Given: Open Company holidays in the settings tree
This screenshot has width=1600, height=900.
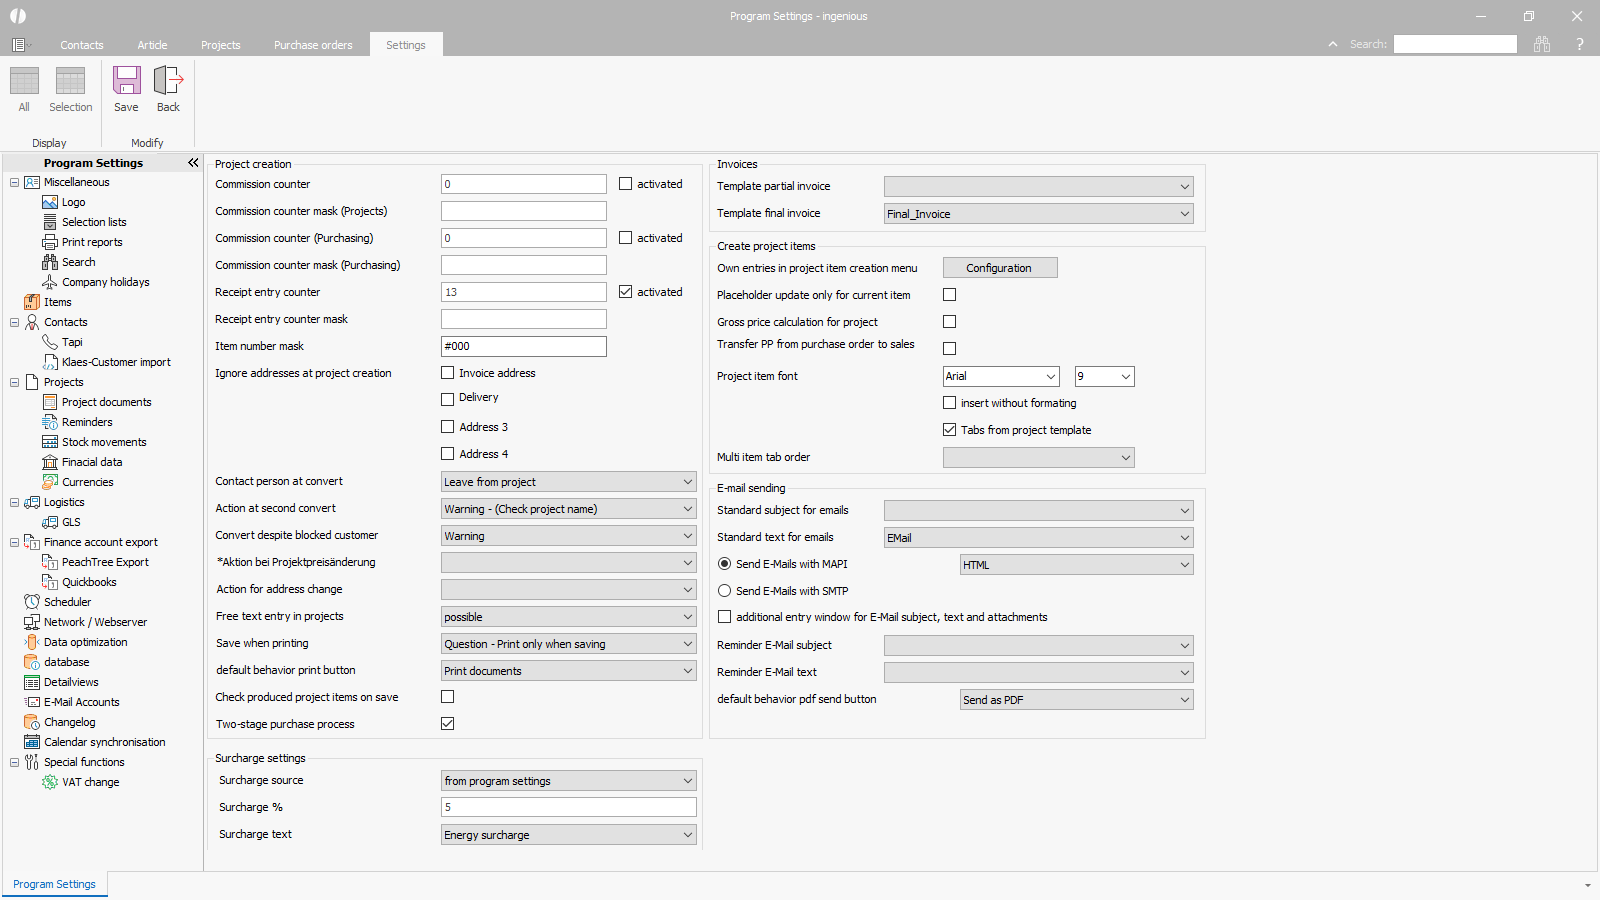Looking at the screenshot, I should [x=105, y=282].
